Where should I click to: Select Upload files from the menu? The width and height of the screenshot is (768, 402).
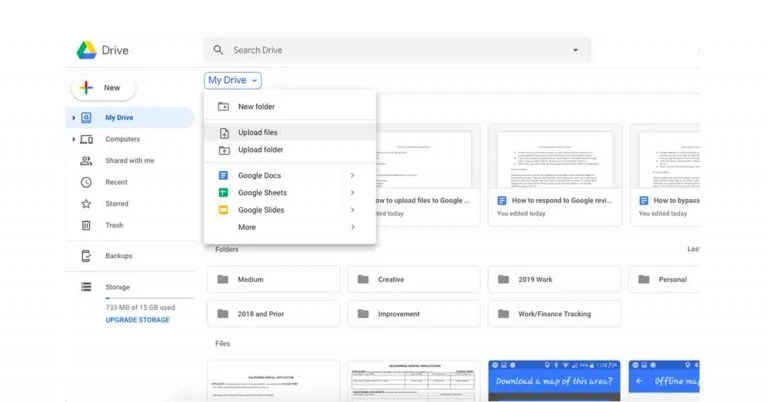[x=257, y=132]
